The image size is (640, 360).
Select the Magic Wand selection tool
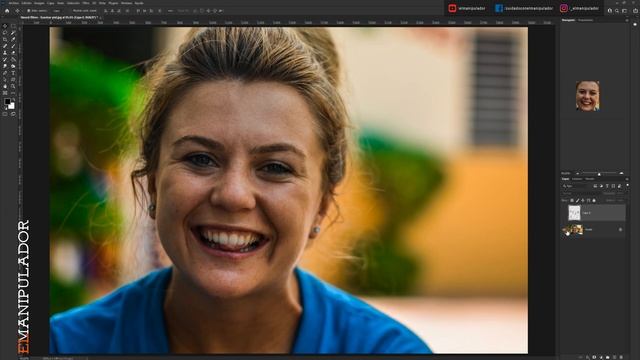point(13,33)
